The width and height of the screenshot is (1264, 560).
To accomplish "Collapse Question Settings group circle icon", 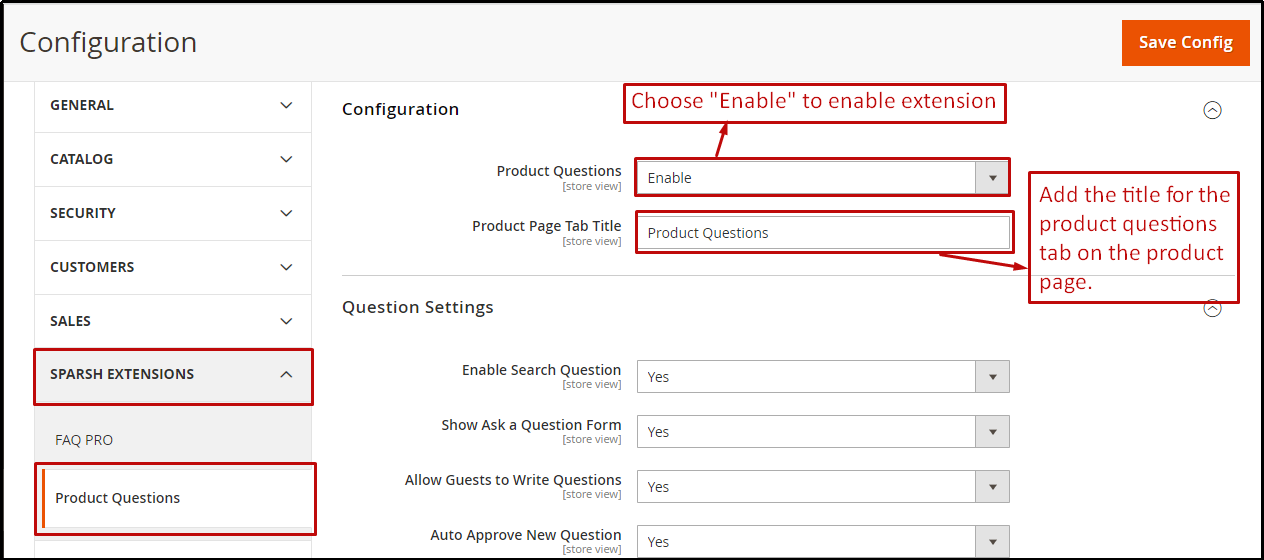I will (x=1212, y=309).
